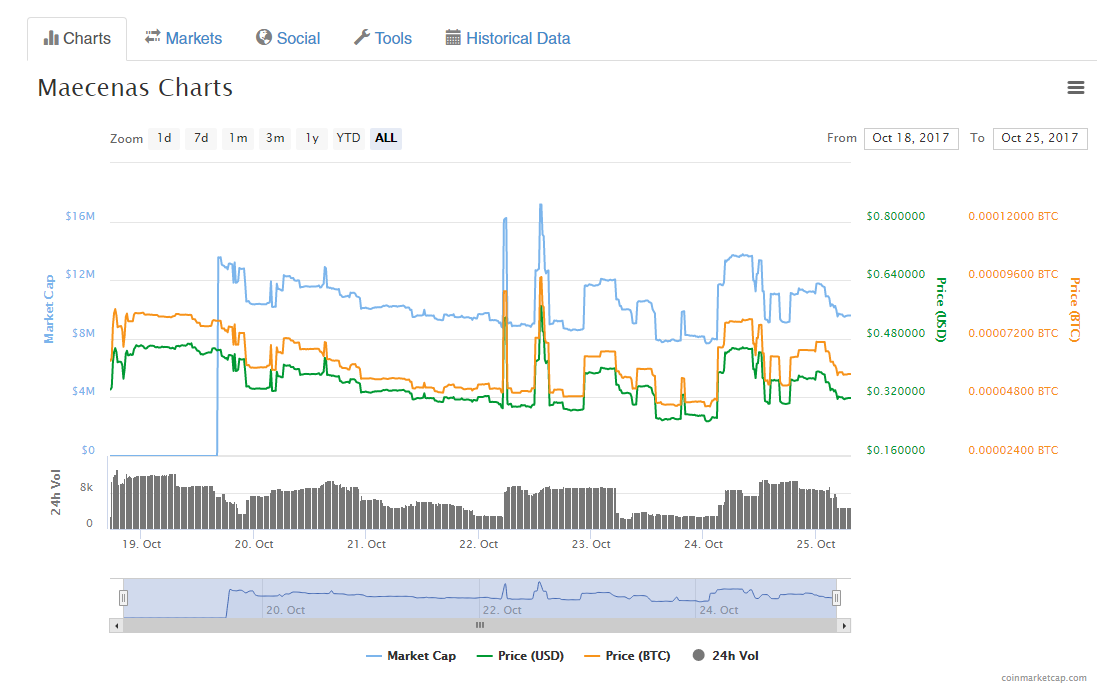
Task: Click the 24h Vol vertical axis title
Action: [55, 492]
